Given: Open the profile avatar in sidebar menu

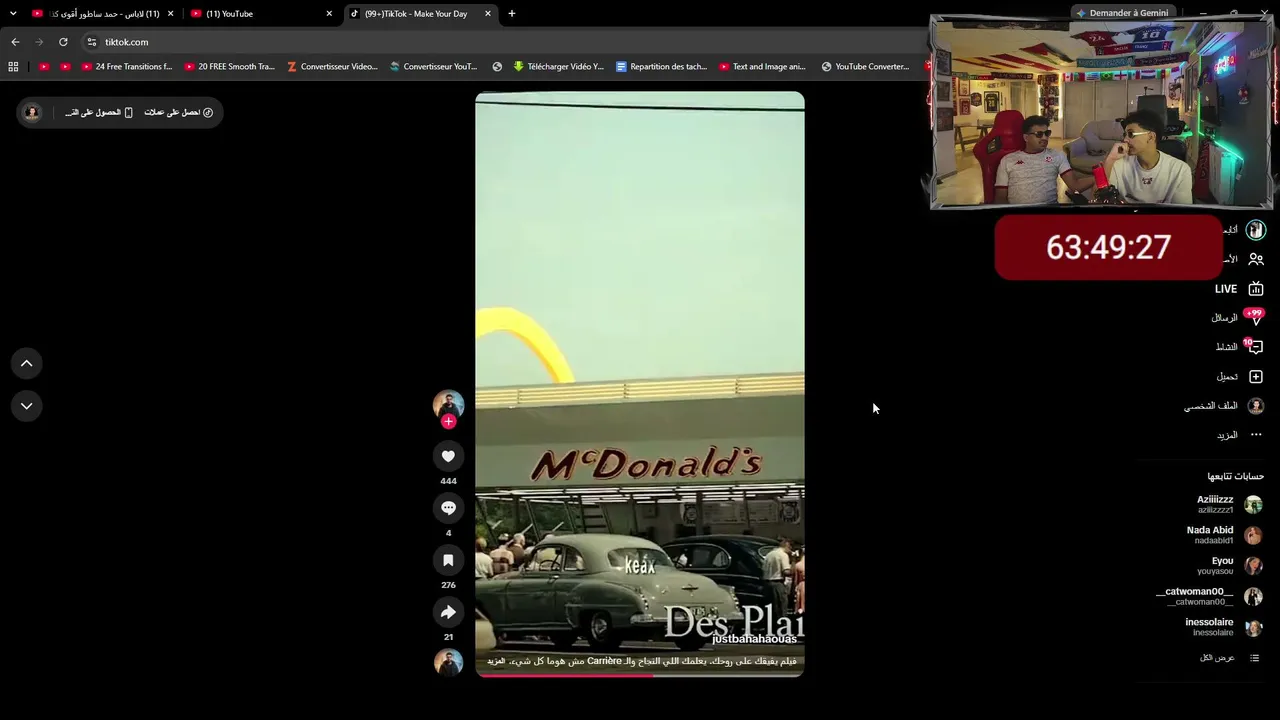Looking at the screenshot, I should pos(1256,406).
